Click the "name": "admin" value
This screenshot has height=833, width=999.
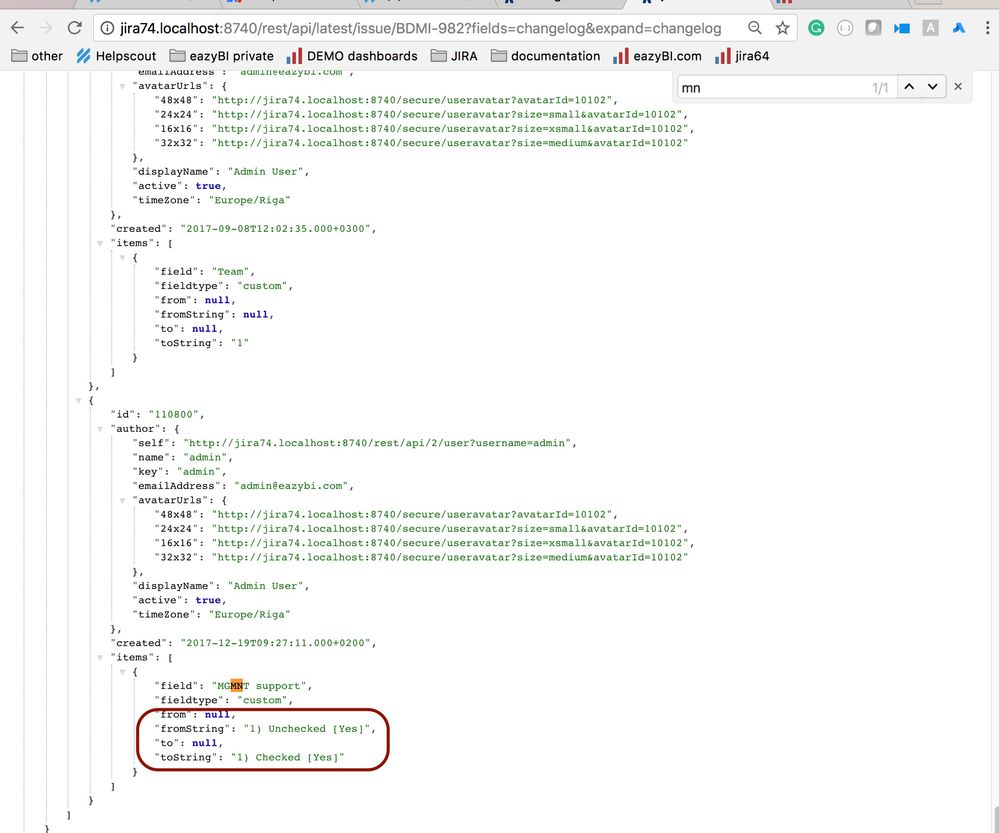coord(206,458)
